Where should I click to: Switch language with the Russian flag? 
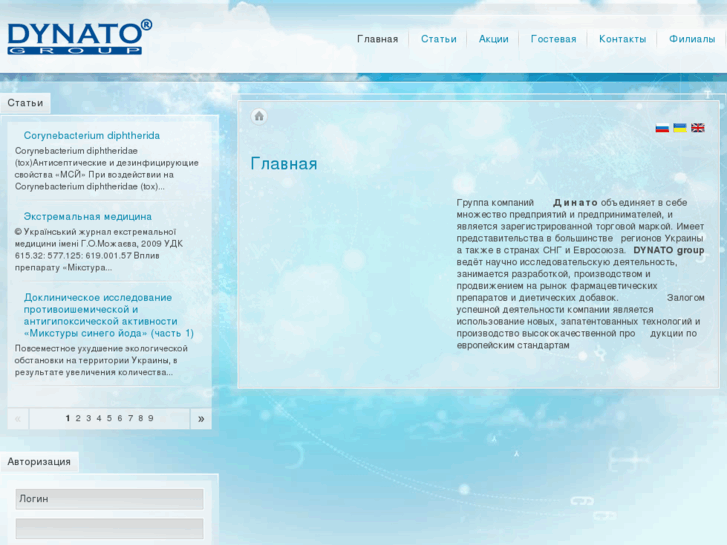pos(662,128)
